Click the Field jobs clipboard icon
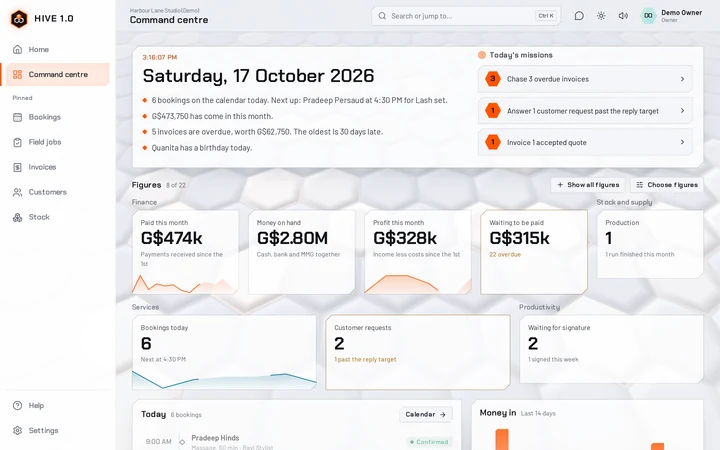The image size is (720, 450). coord(17,142)
